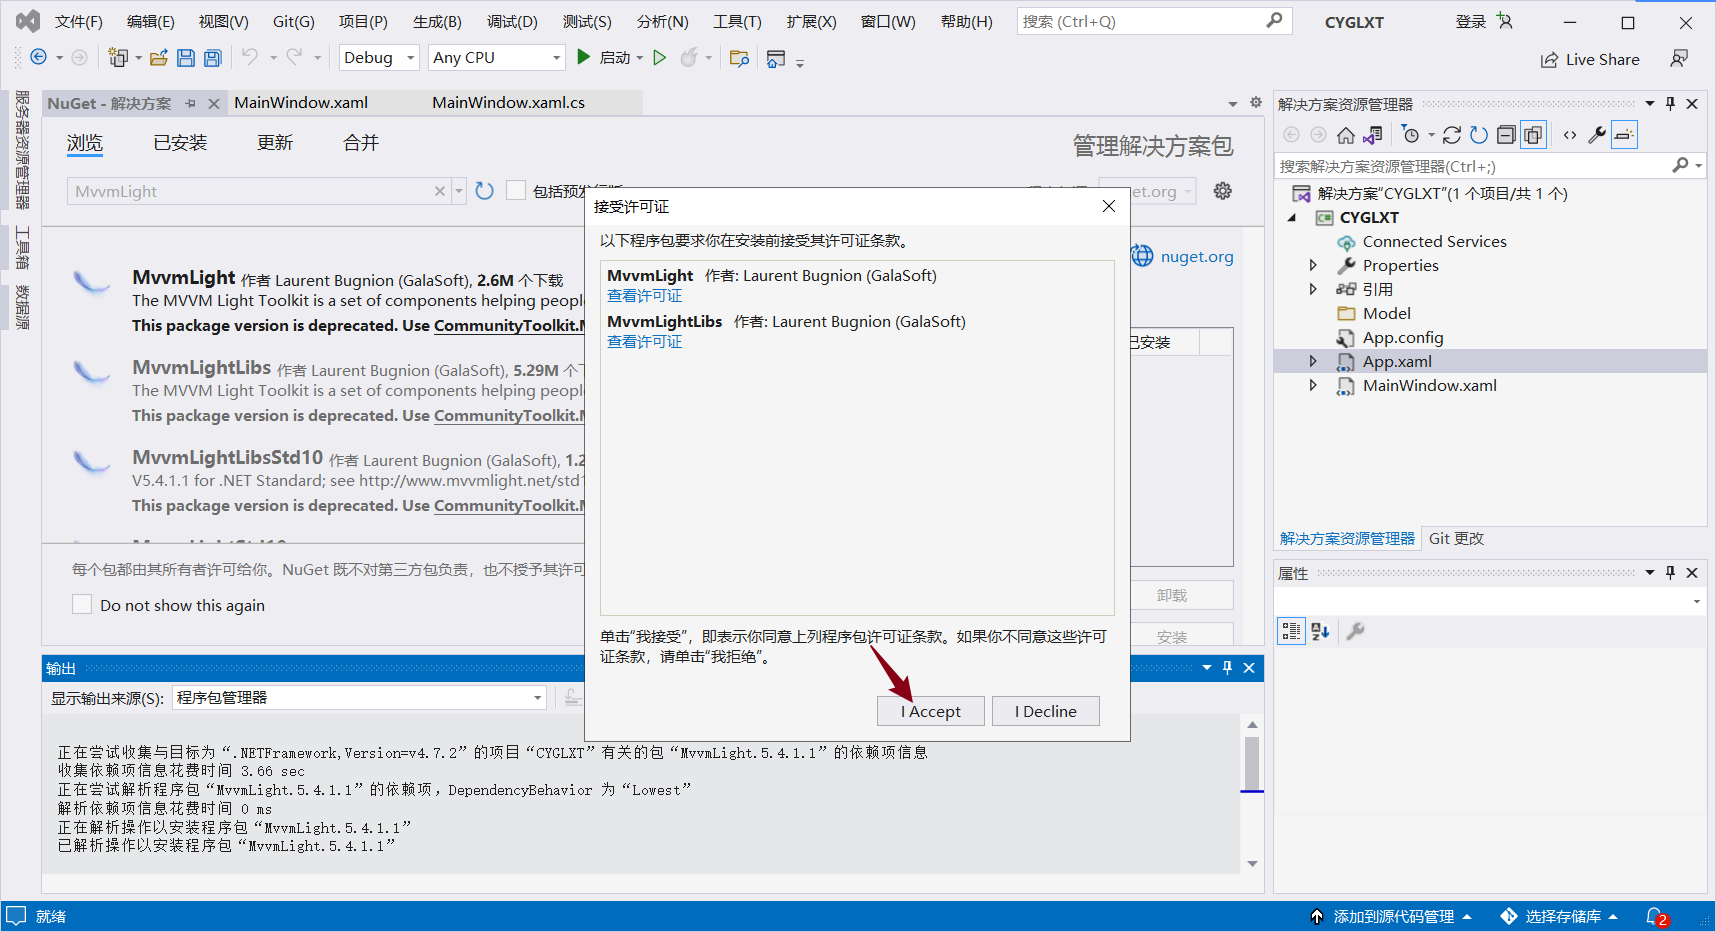Switch to 已安装 tab

(x=180, y=143)
